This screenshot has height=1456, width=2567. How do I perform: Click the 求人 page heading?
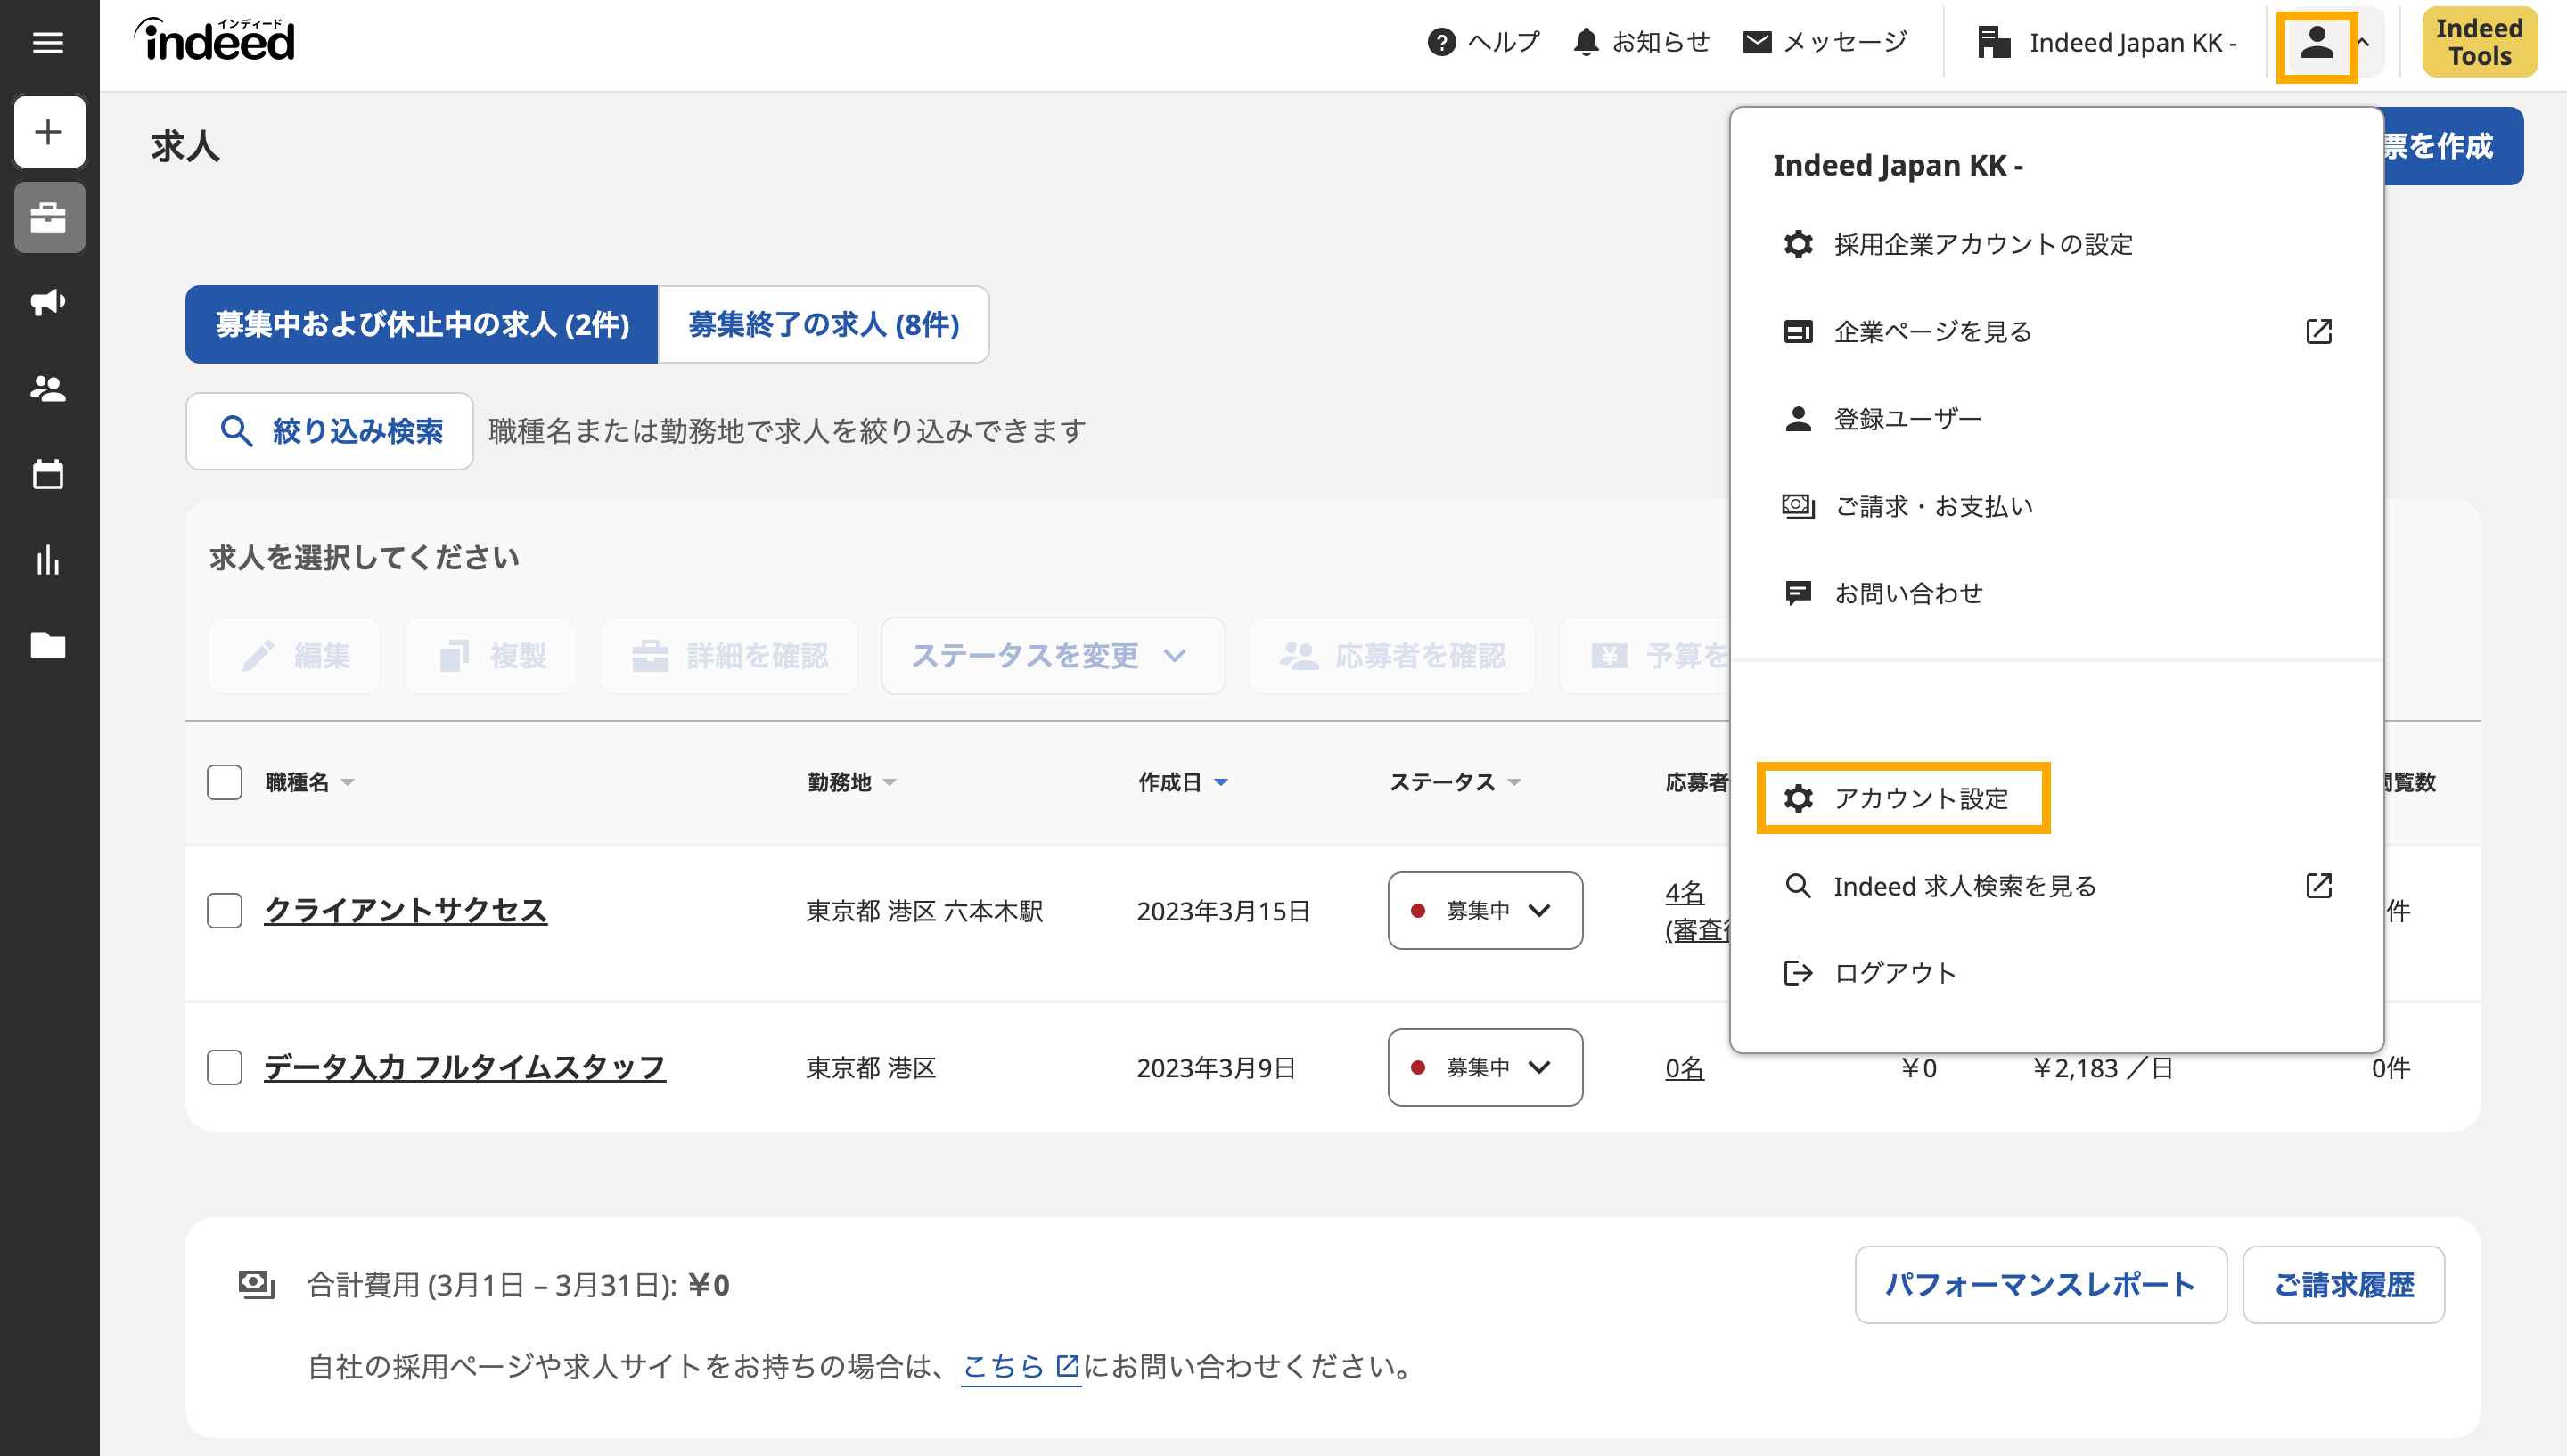pyautogui.click(x=185, y=146)
